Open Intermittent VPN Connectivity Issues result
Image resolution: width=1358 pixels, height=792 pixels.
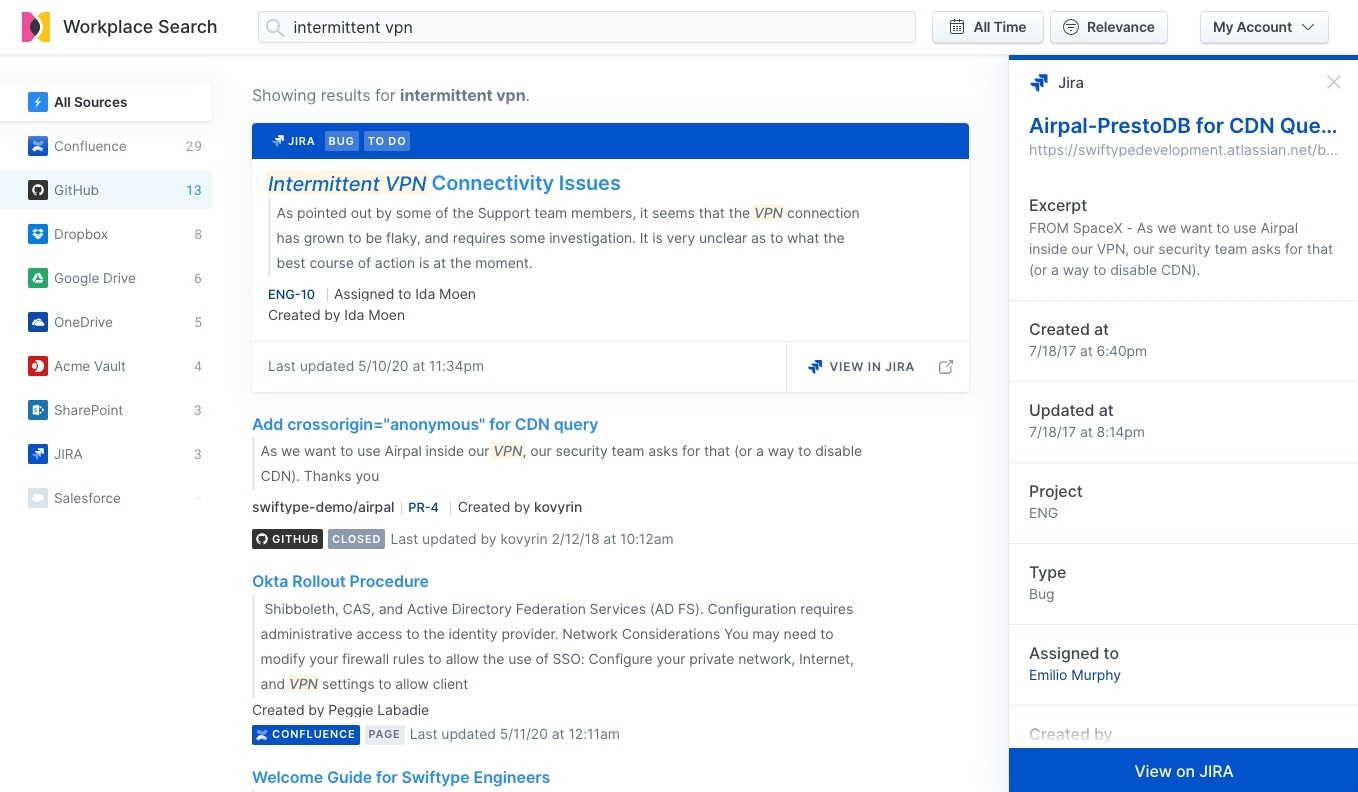coord(444,183)
